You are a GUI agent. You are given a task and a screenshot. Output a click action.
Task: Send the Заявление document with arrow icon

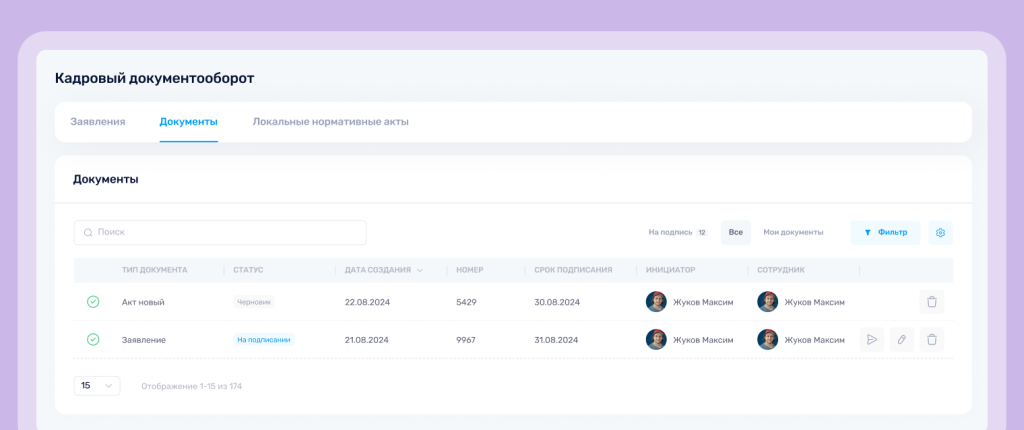(x=872, y=340)
